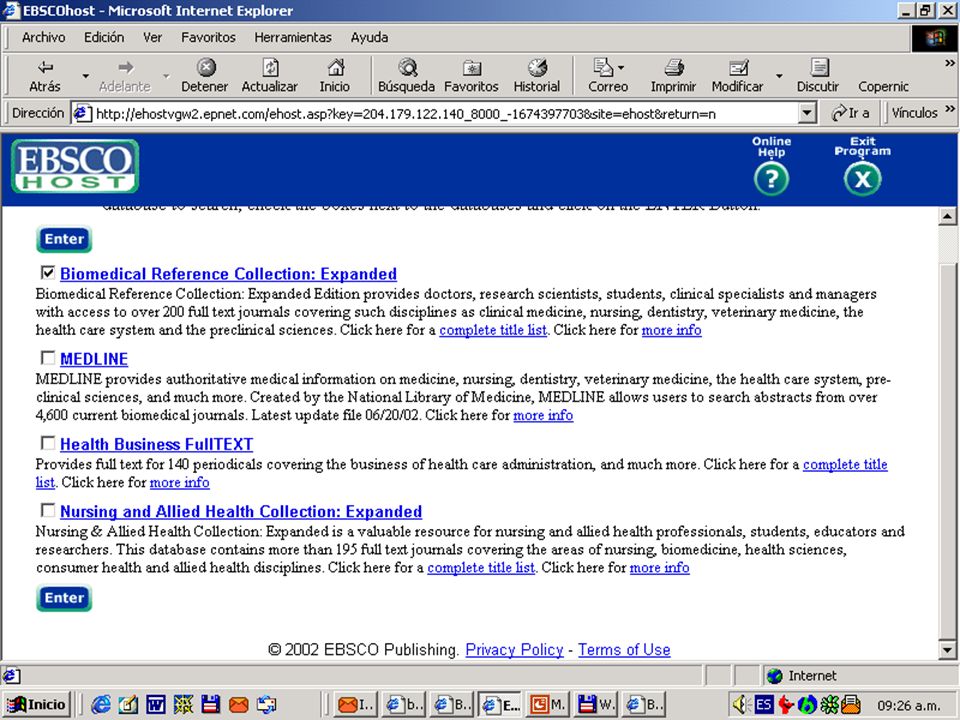Click the Vínculos links toolbar label
The height and width of the screenshot is (720, 960).
914,113
